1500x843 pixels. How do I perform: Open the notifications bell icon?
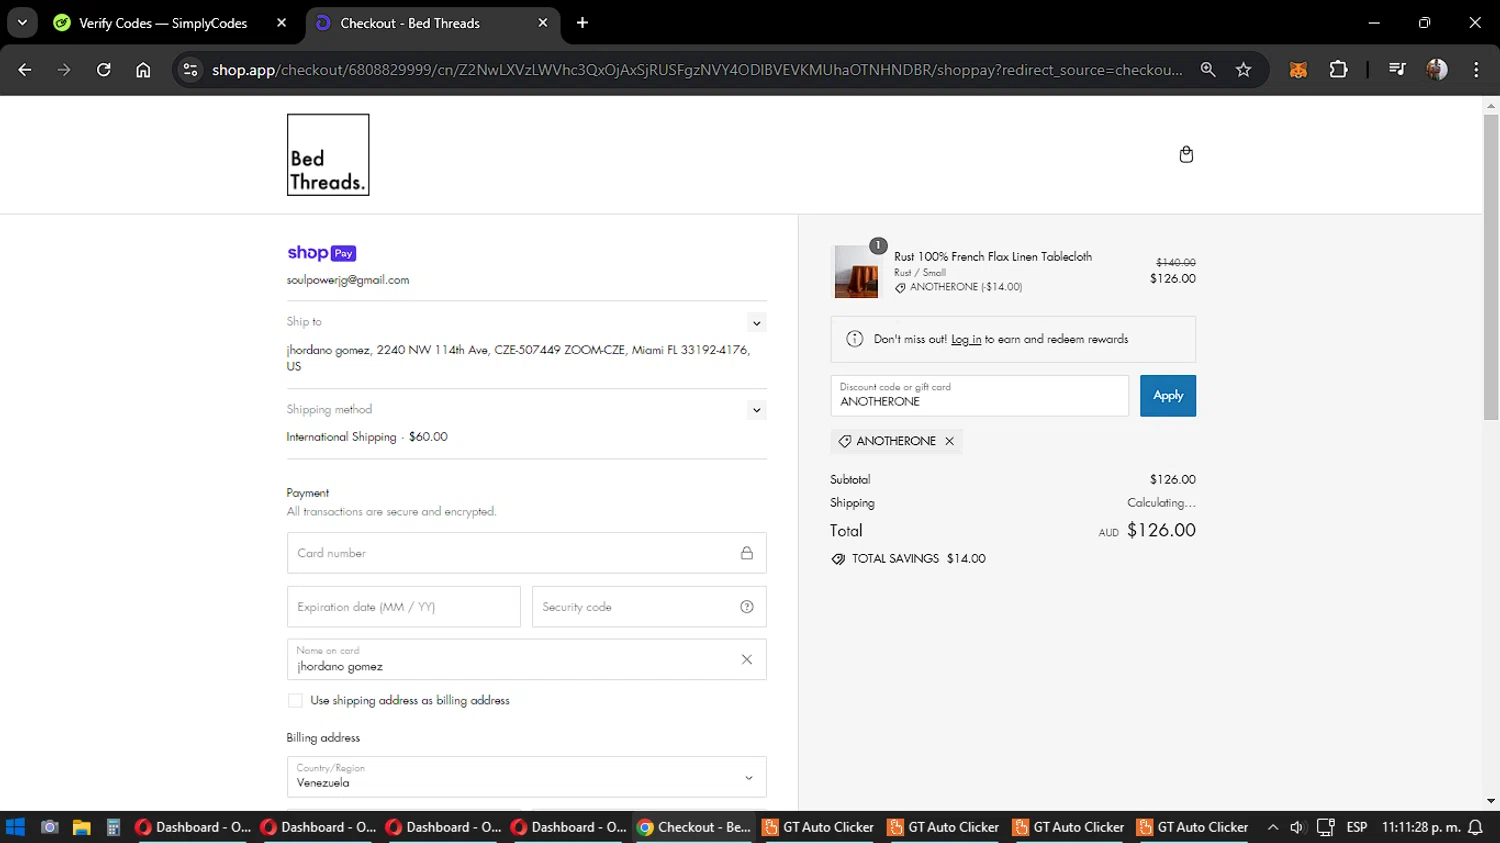click(1475, 827)
